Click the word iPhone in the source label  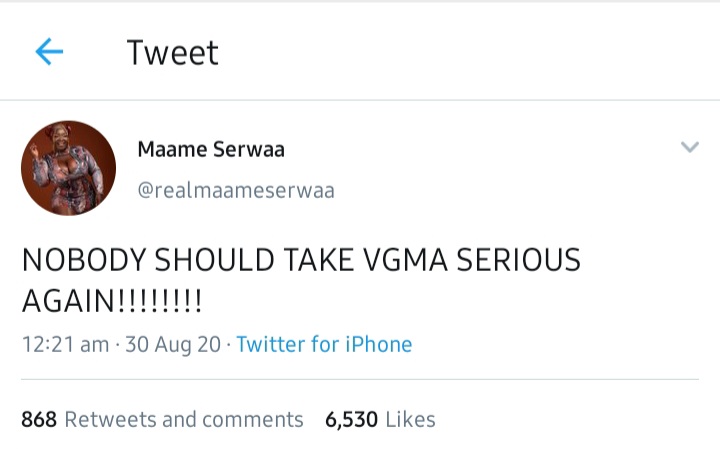379,344
